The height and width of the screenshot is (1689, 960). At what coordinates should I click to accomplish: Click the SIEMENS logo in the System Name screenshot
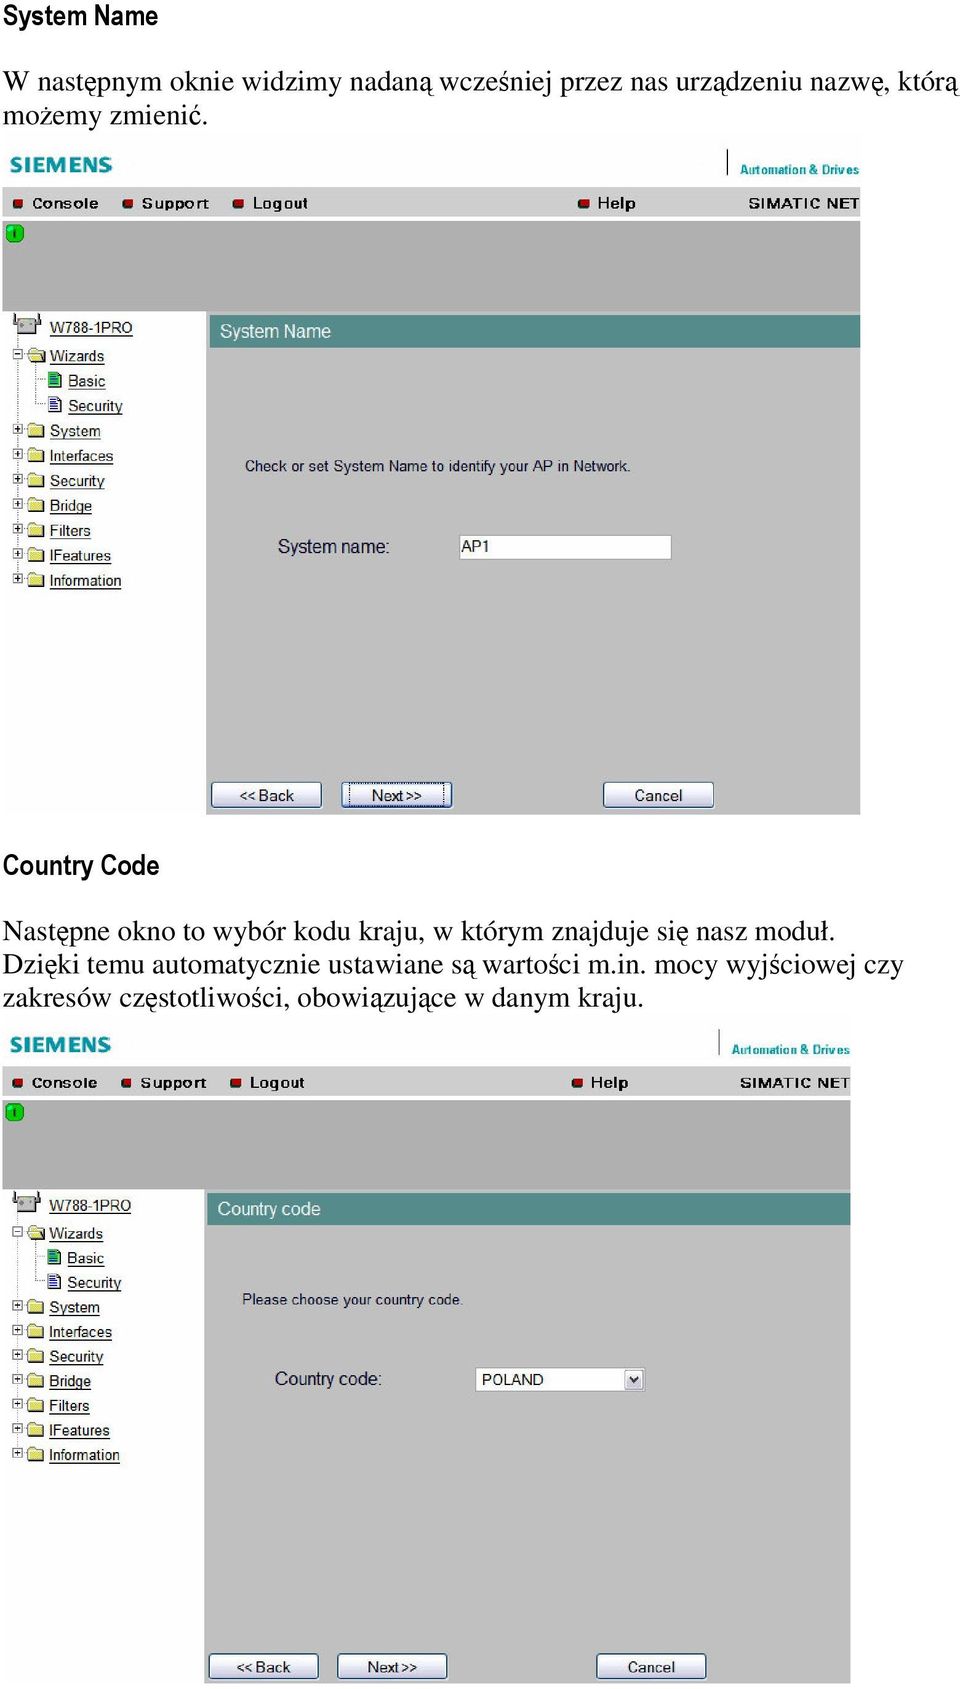(x=61, y=165)
